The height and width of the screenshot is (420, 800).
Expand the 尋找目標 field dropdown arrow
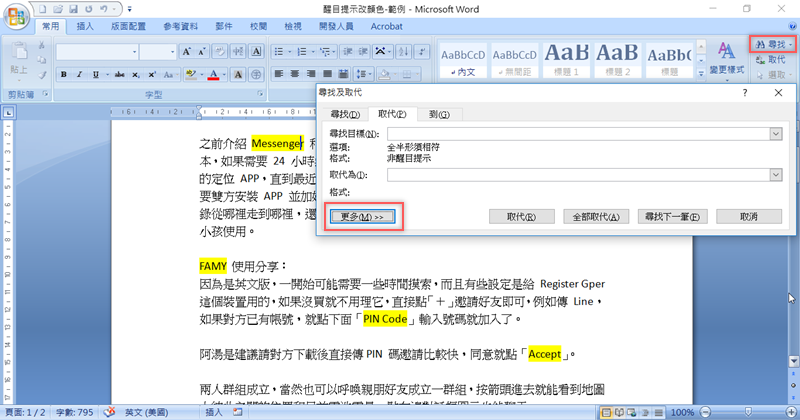tap(776, 134)
